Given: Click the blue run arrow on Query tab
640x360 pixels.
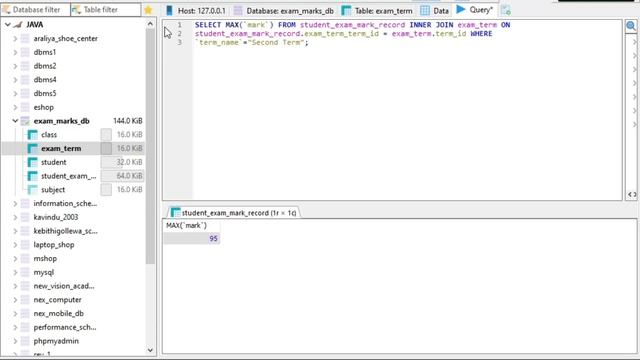Looking at the screenshot, I should click(461, 9).
